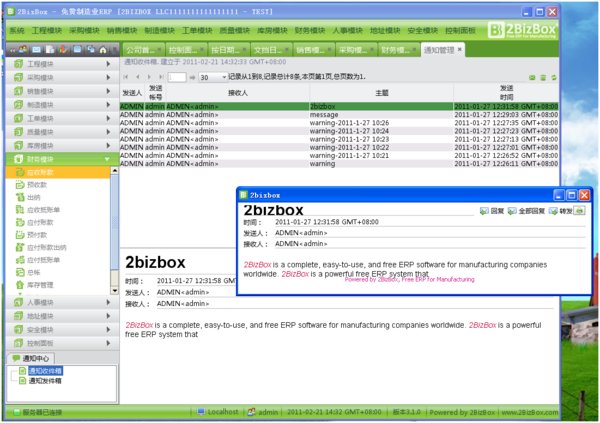
Task: Expand 地址模块 in the sidebar
Action: pos(62,316)
